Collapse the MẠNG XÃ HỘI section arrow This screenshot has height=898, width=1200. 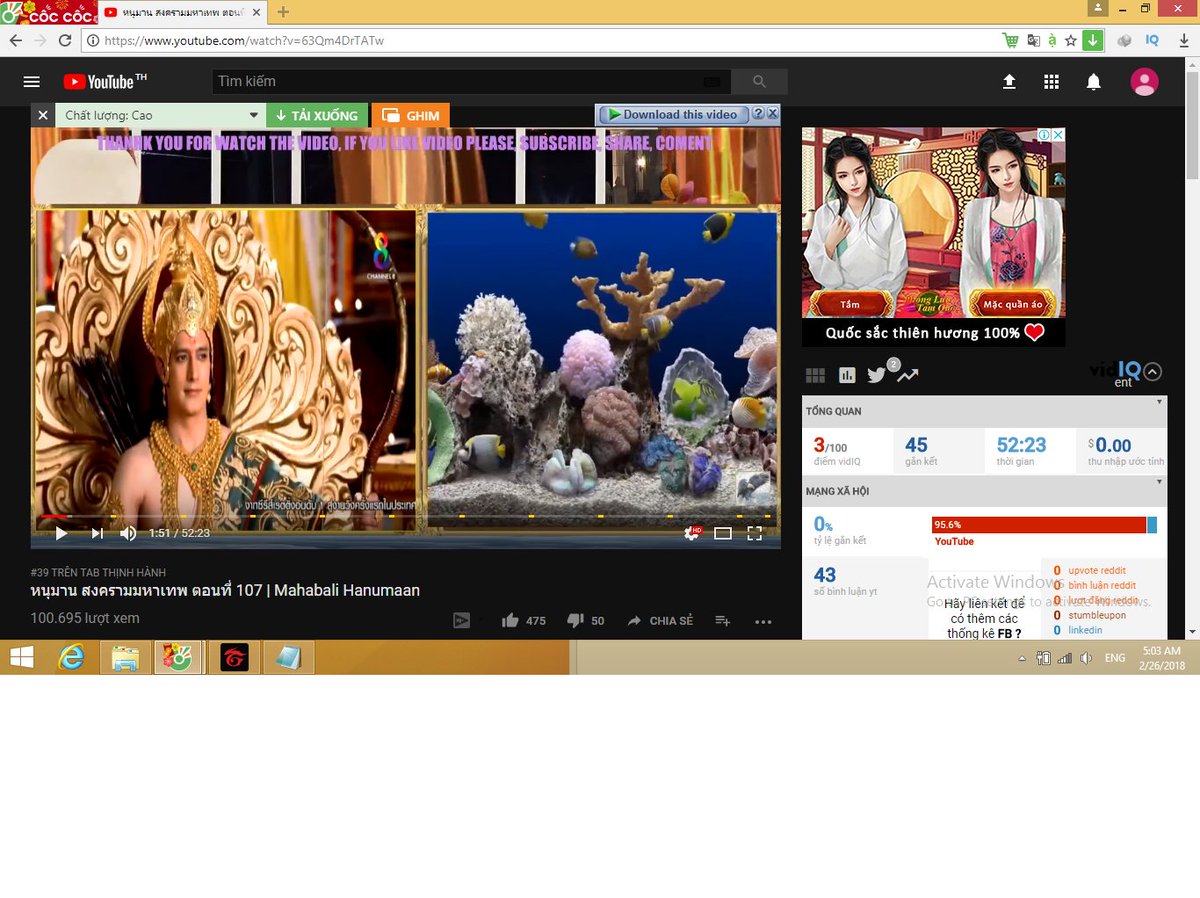(1160, 482)
